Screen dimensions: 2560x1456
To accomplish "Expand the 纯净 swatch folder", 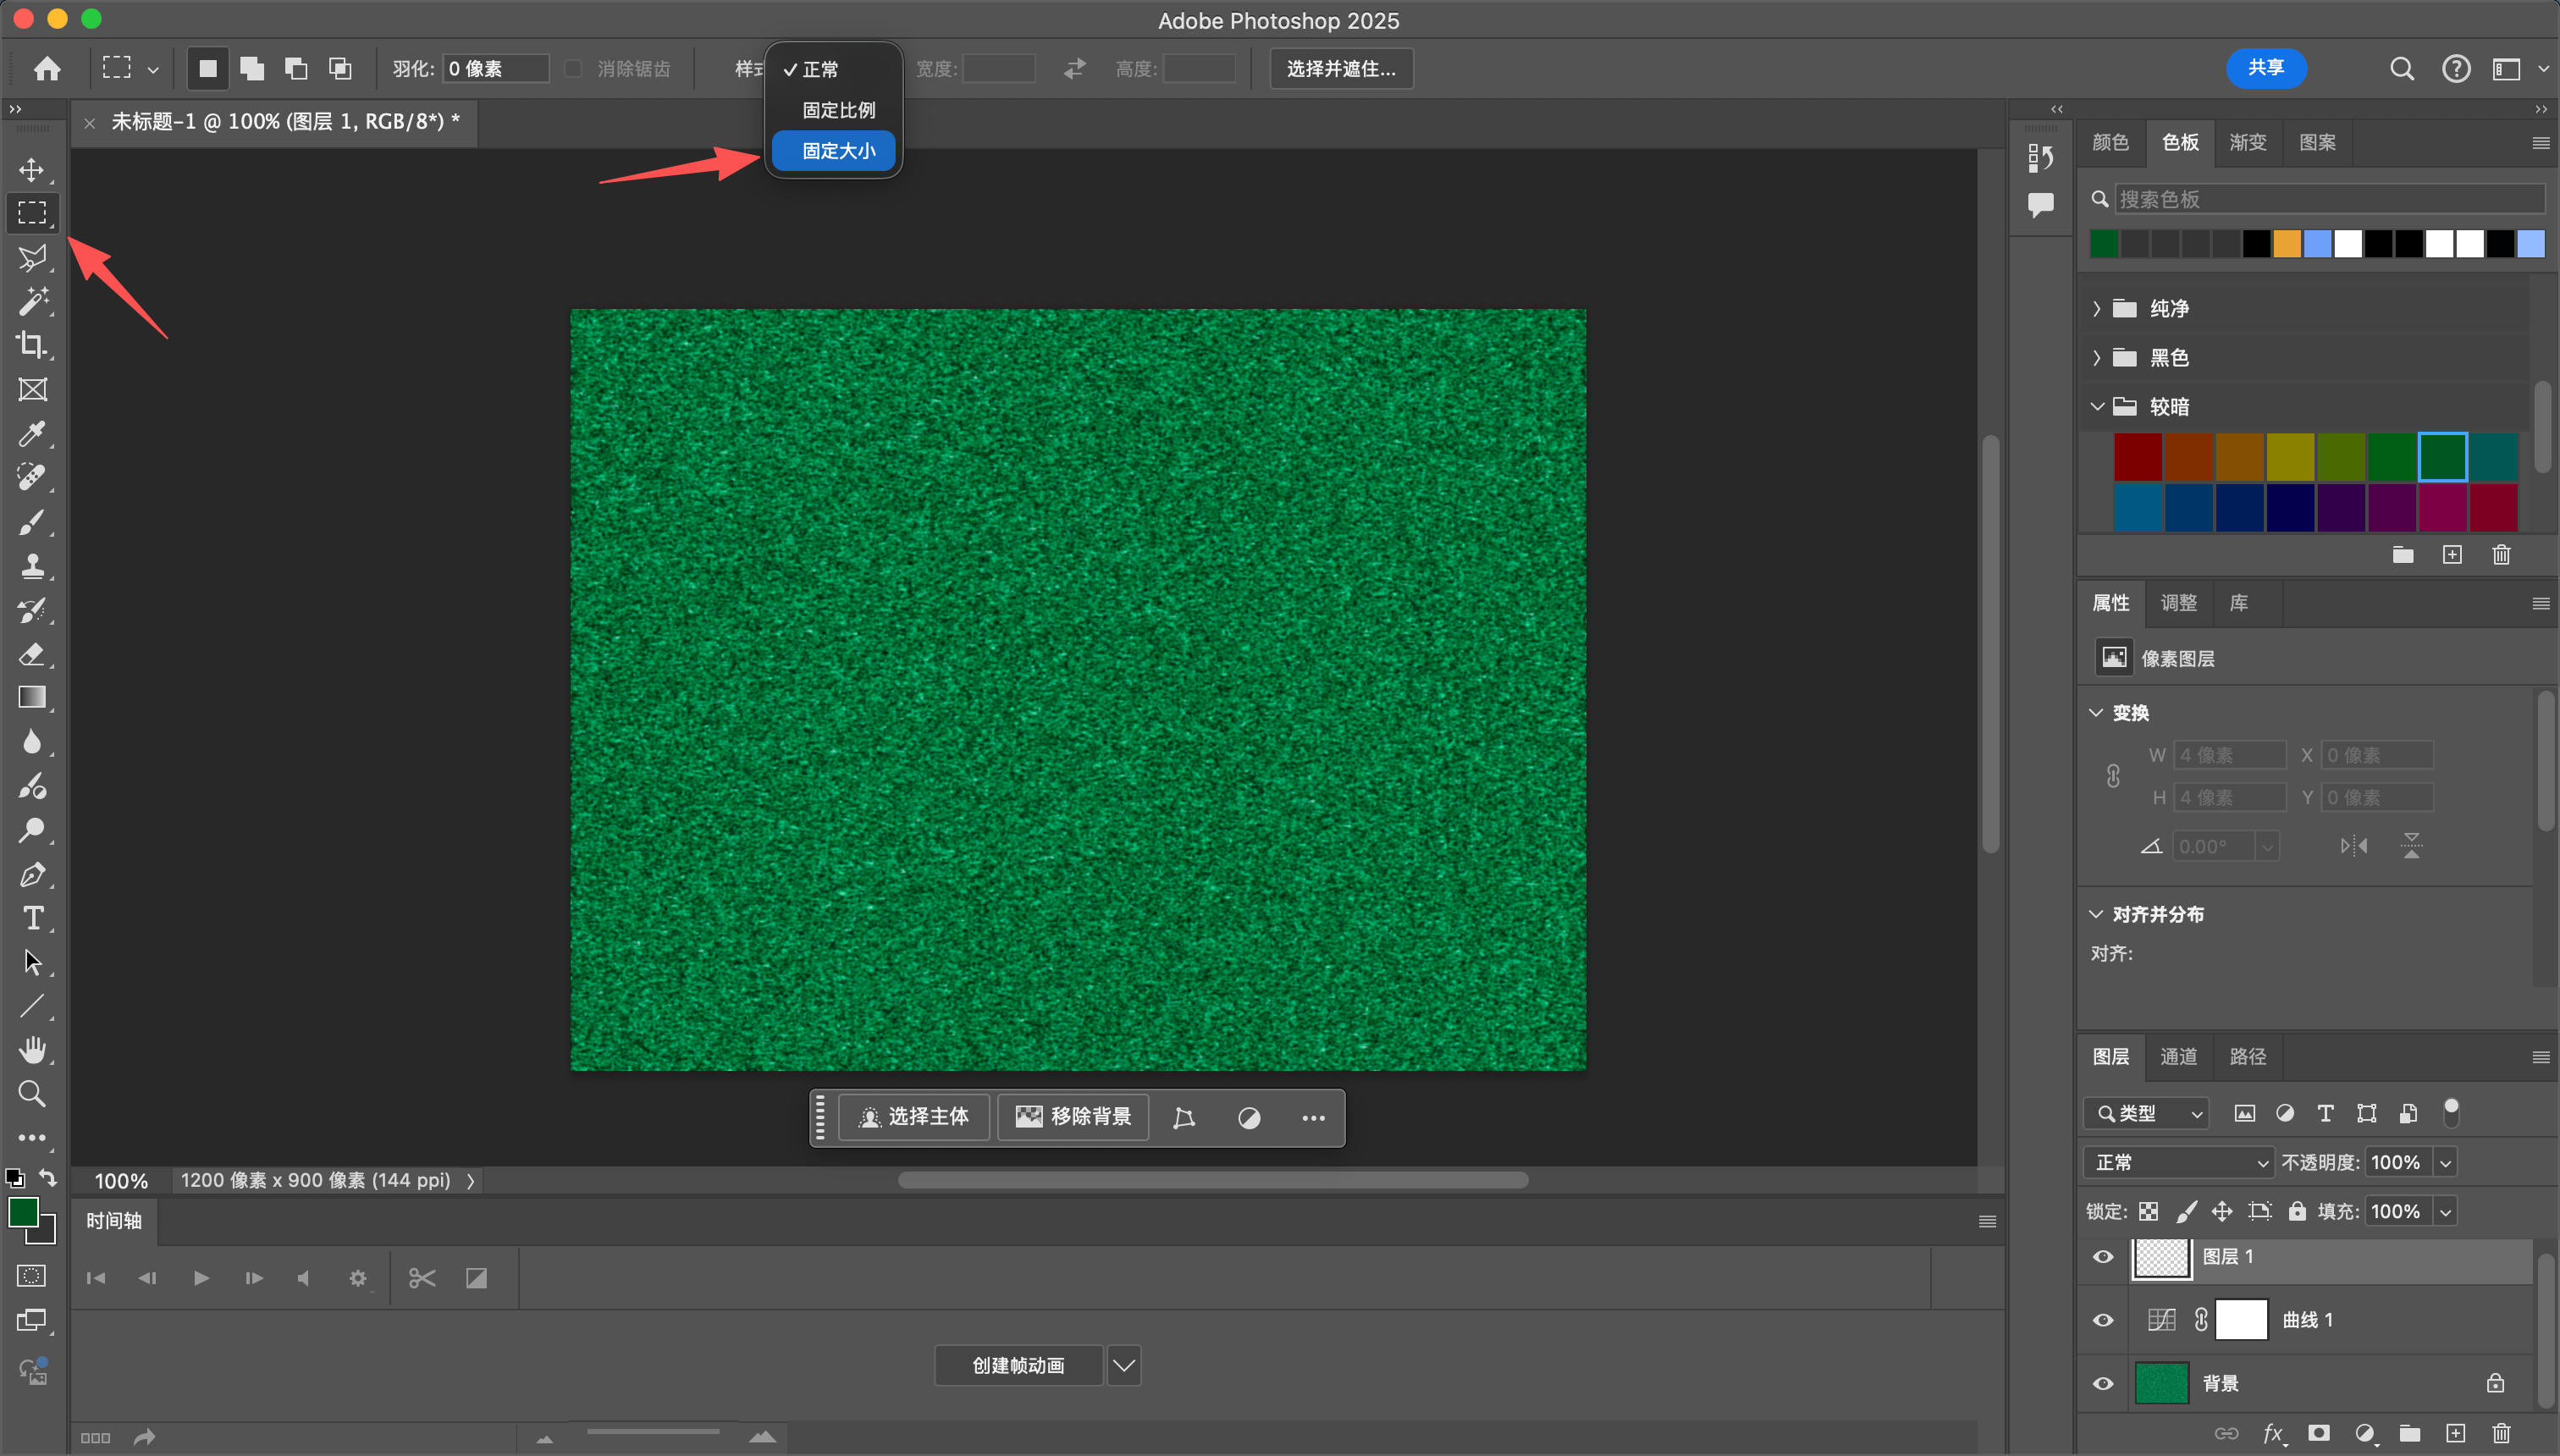I will (x=2096, y=309).
